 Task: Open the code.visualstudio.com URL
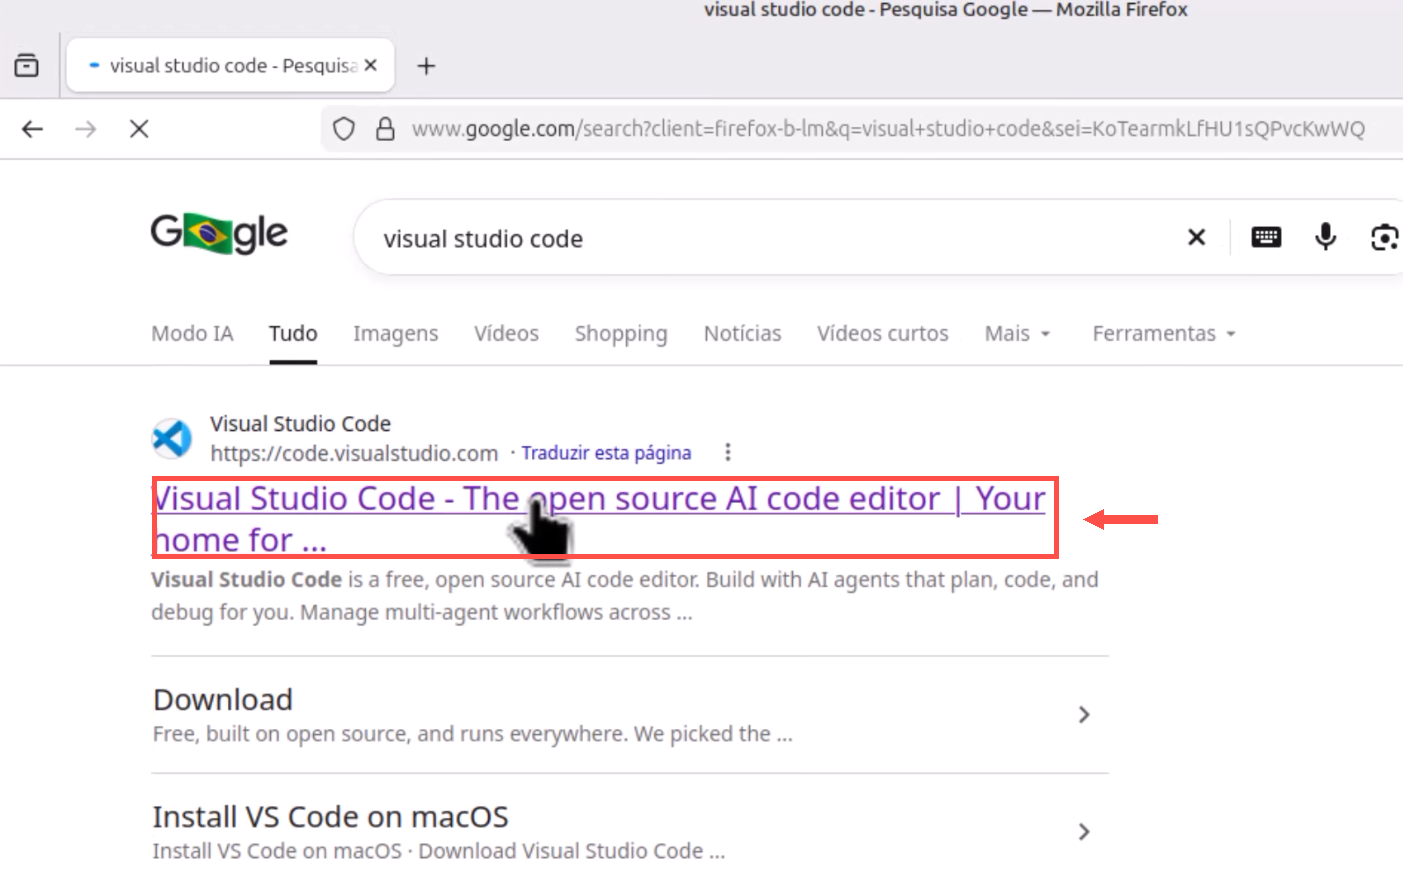pos(354,454)
